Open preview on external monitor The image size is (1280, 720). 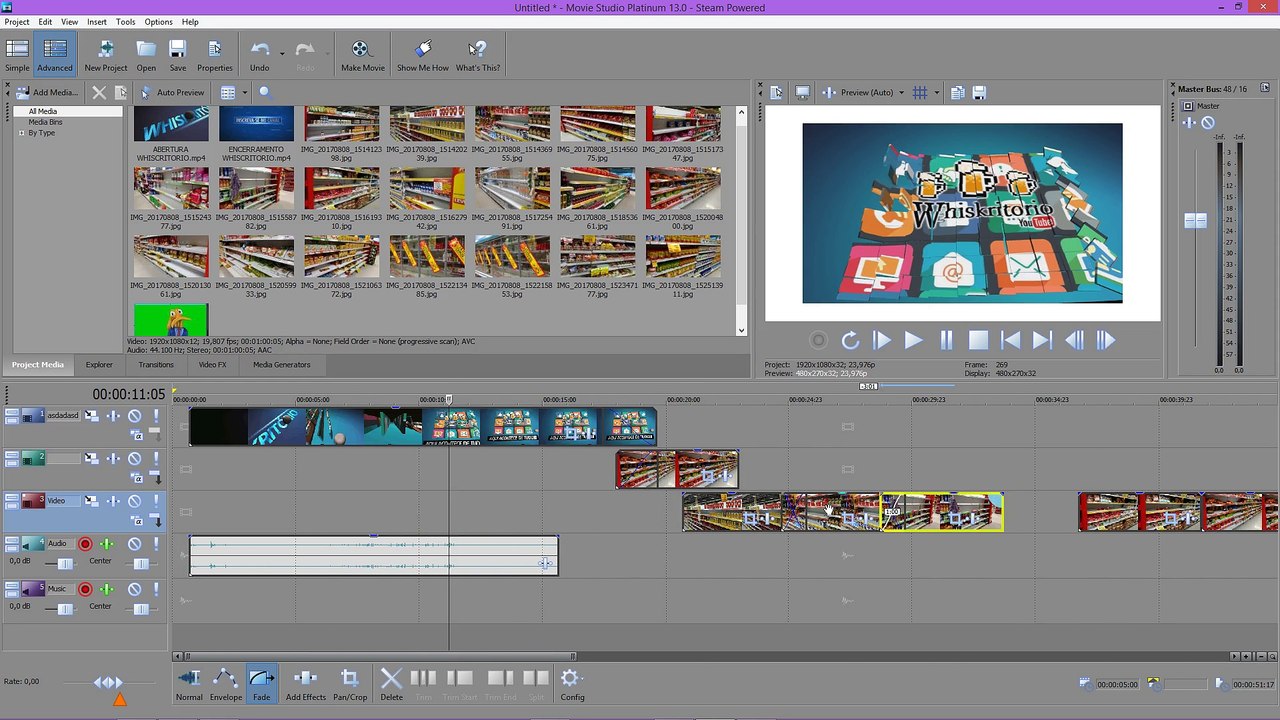point(802,92)
